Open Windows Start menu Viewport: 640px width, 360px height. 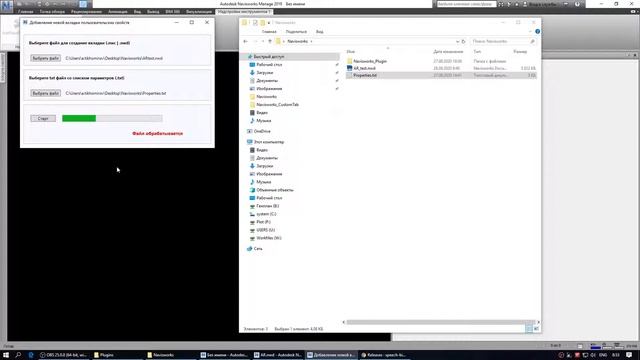click(6, 355)
